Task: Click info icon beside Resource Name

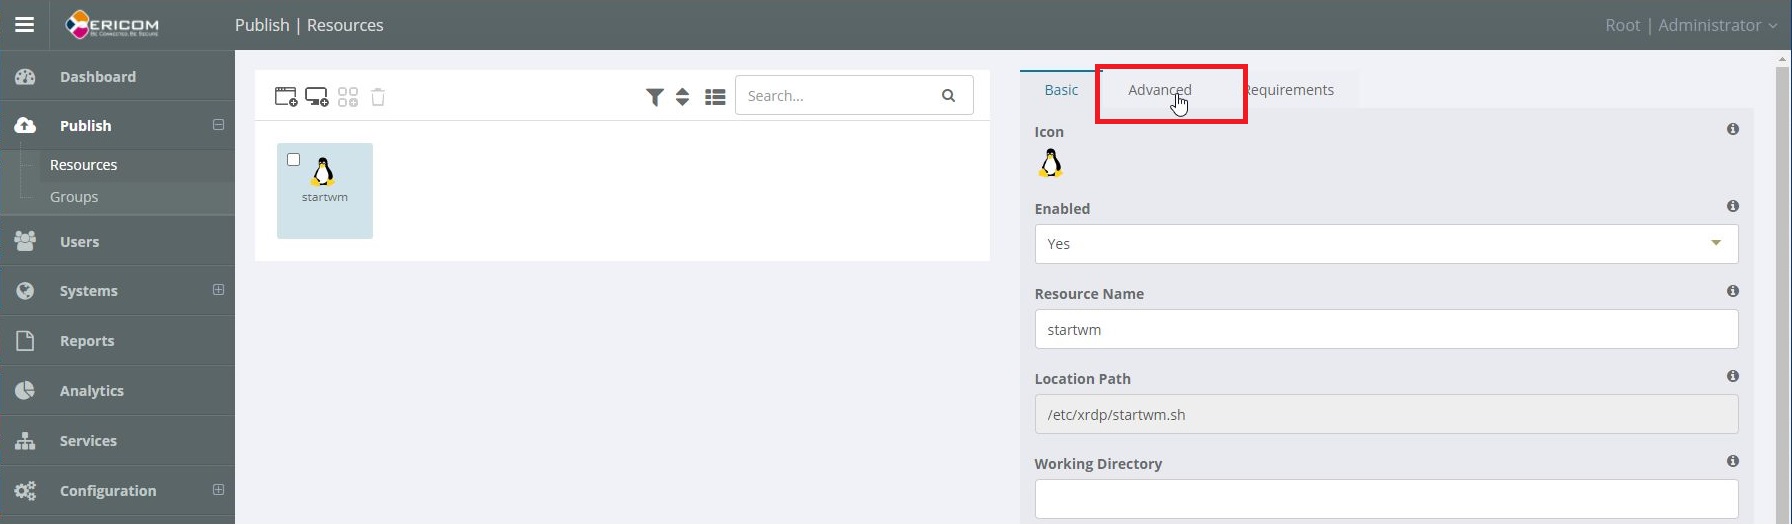Action: (x=1732, y=291)
